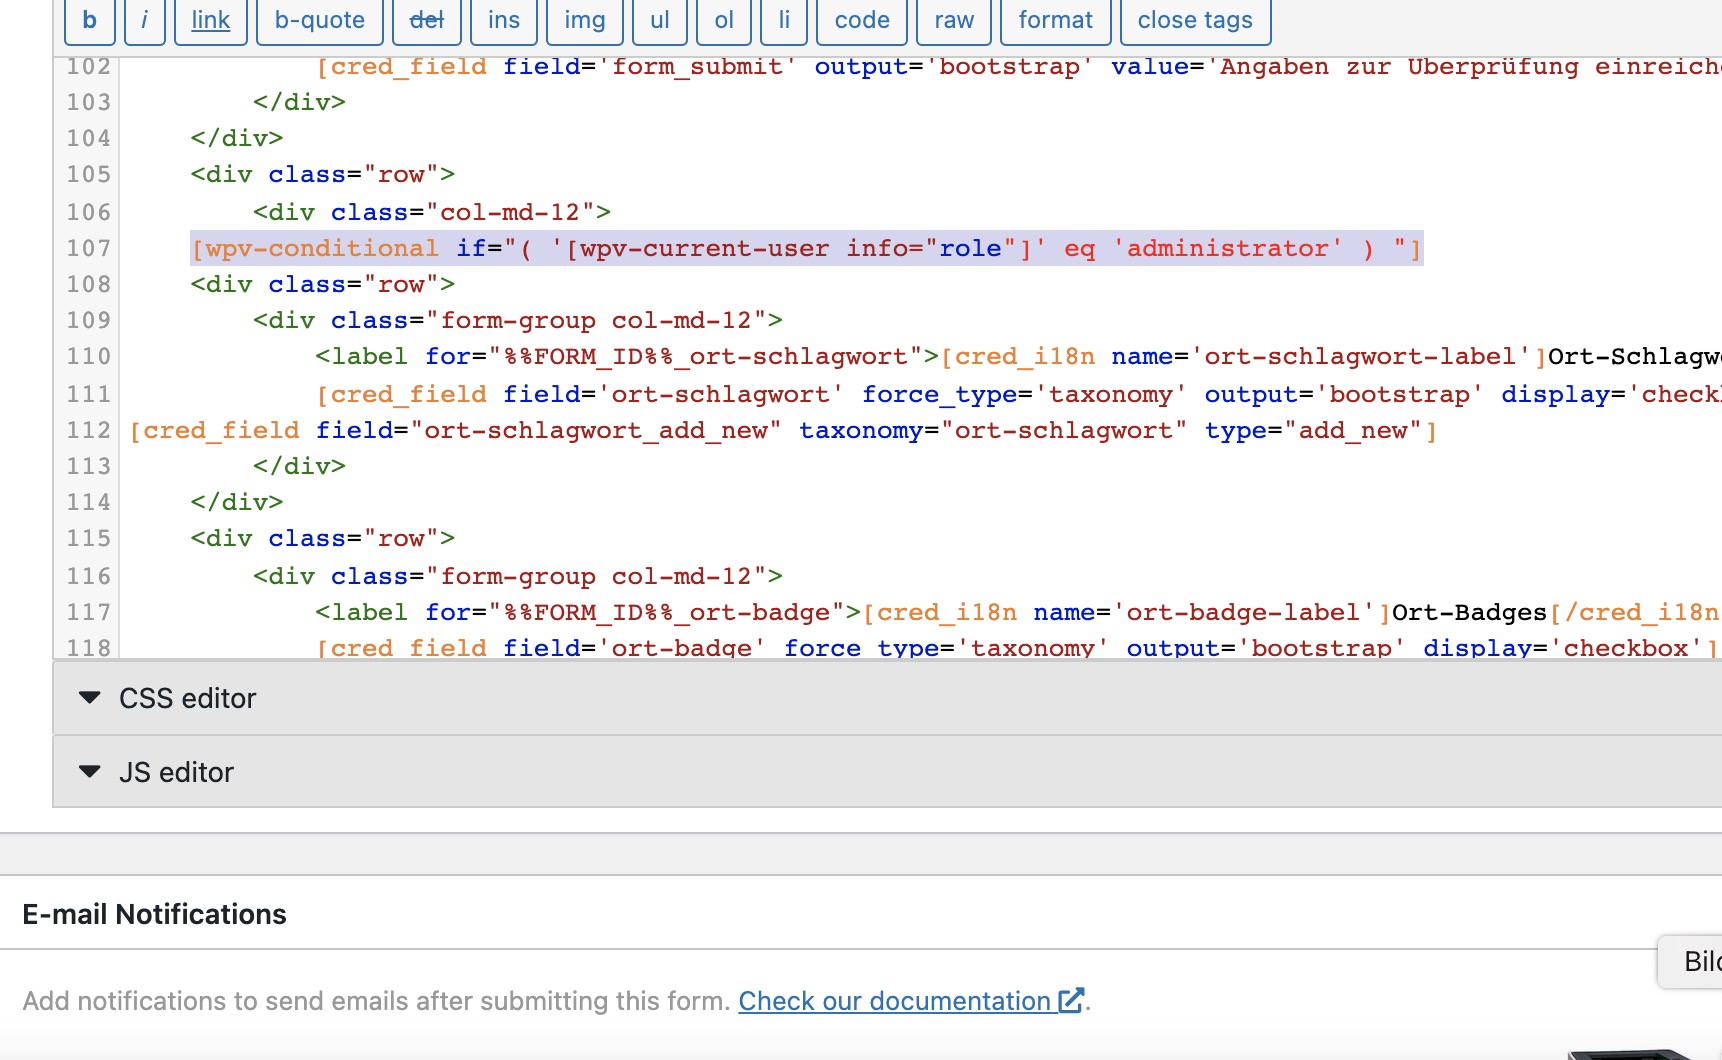Expand the CSS editor section arrow
The image size is (1722, 1060).
90,698
